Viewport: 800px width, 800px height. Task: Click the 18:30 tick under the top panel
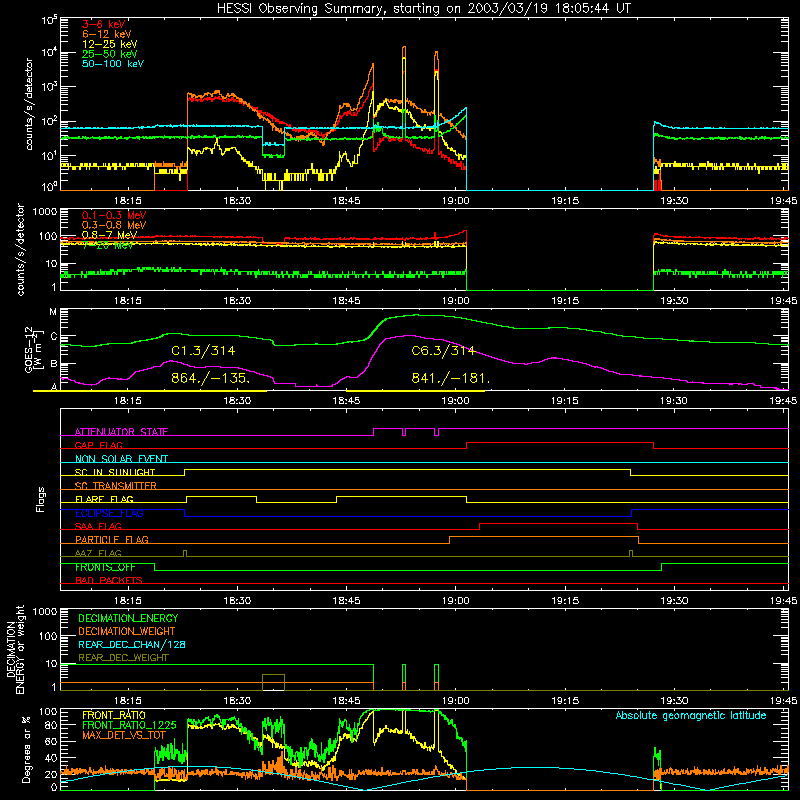click(237, 201)
